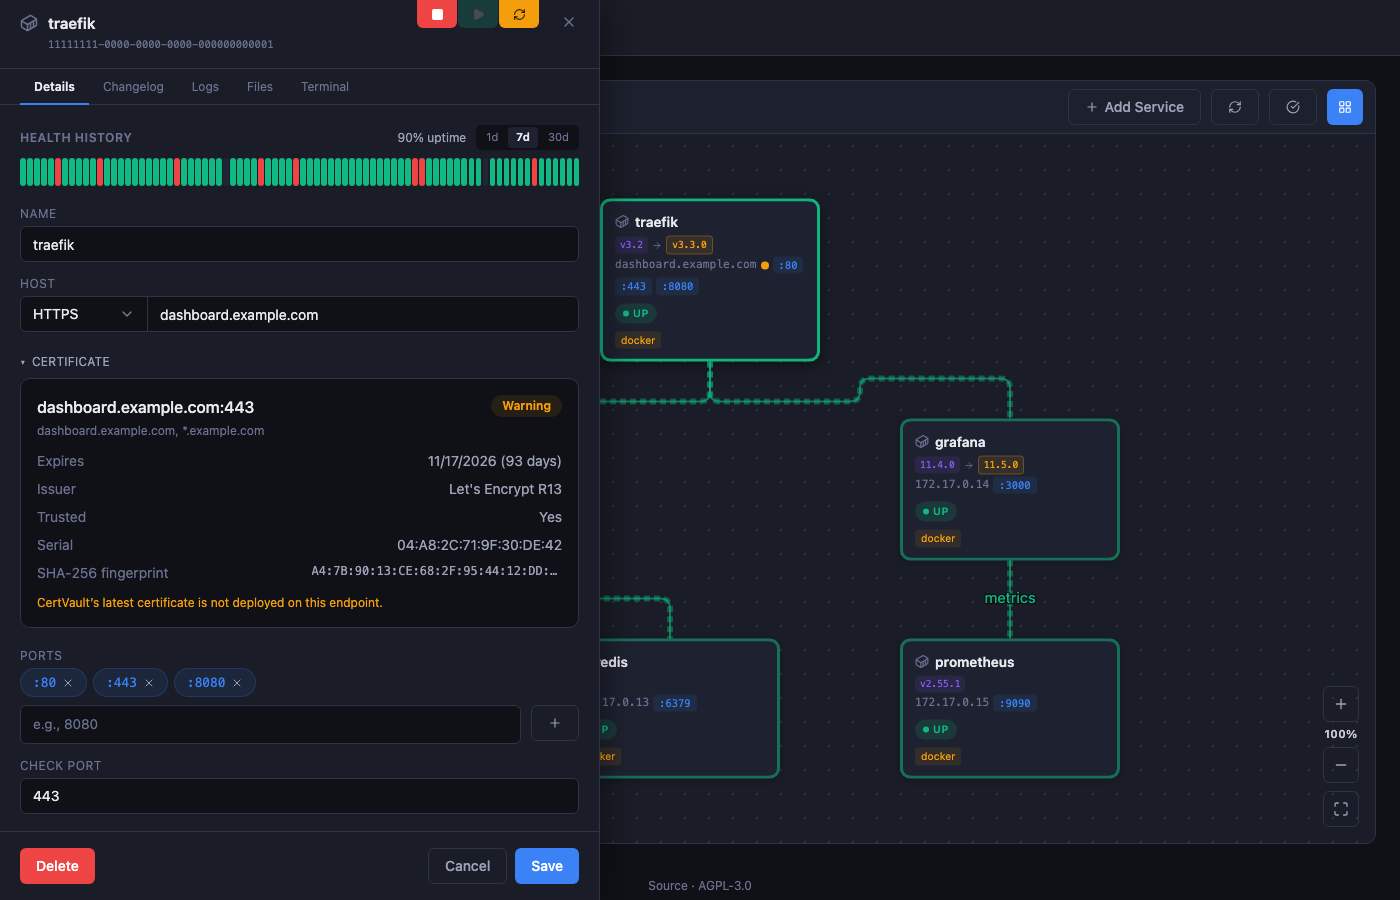Click the metrics edge label
Screen dimensions: 1400x900
[x=1010, y=598]
